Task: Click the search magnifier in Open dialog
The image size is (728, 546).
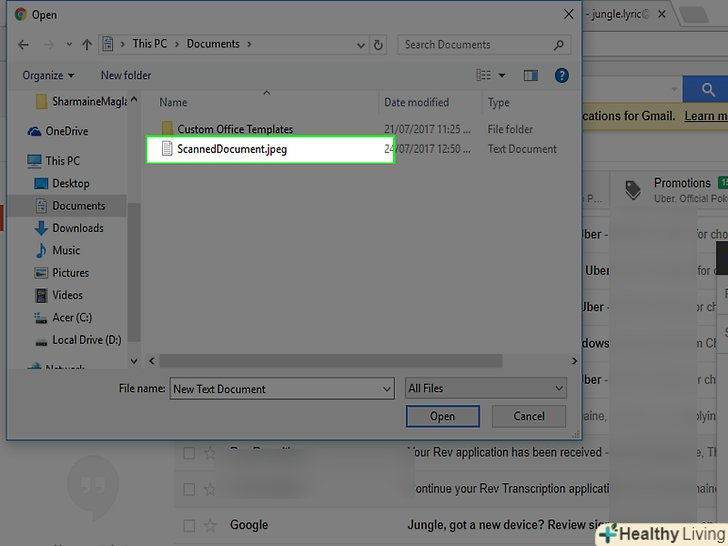Action: pyautogui.click(x=559, y=45)
